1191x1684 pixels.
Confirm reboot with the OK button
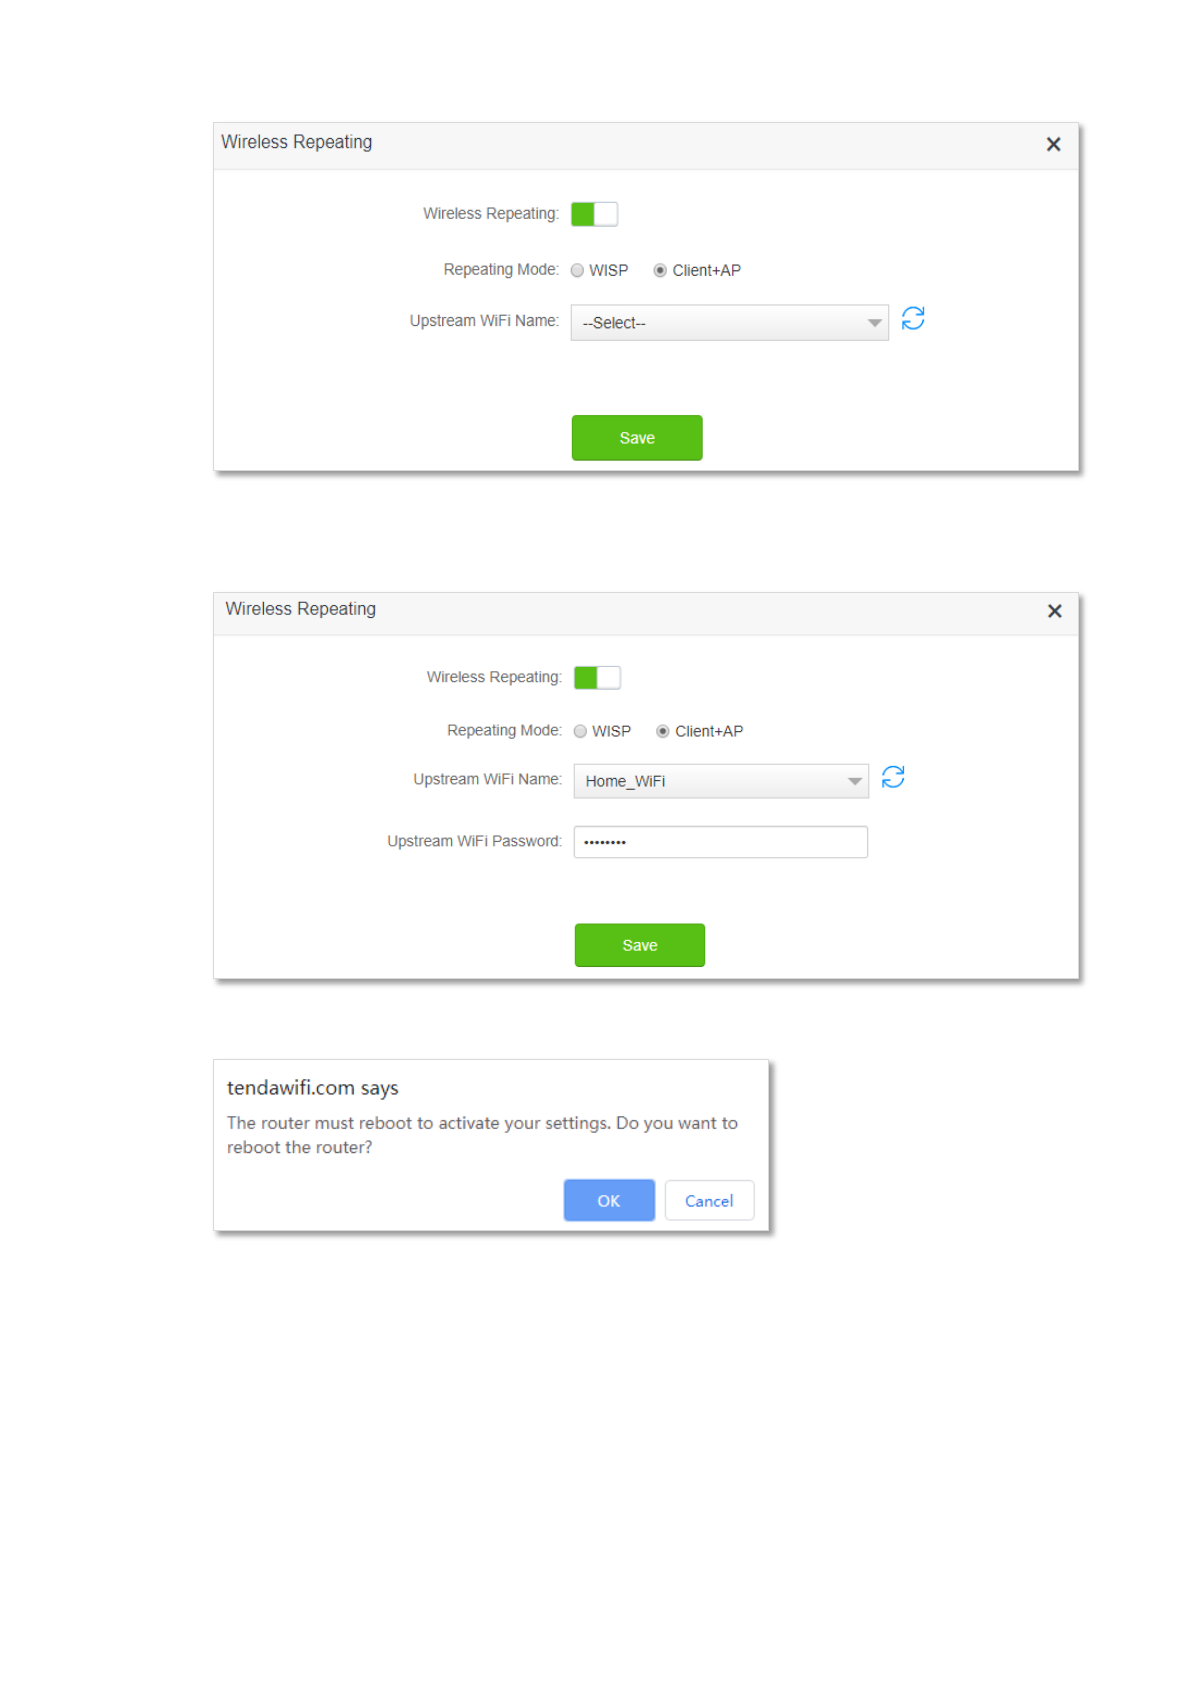pyautogui.click(x=609, y=1200)
